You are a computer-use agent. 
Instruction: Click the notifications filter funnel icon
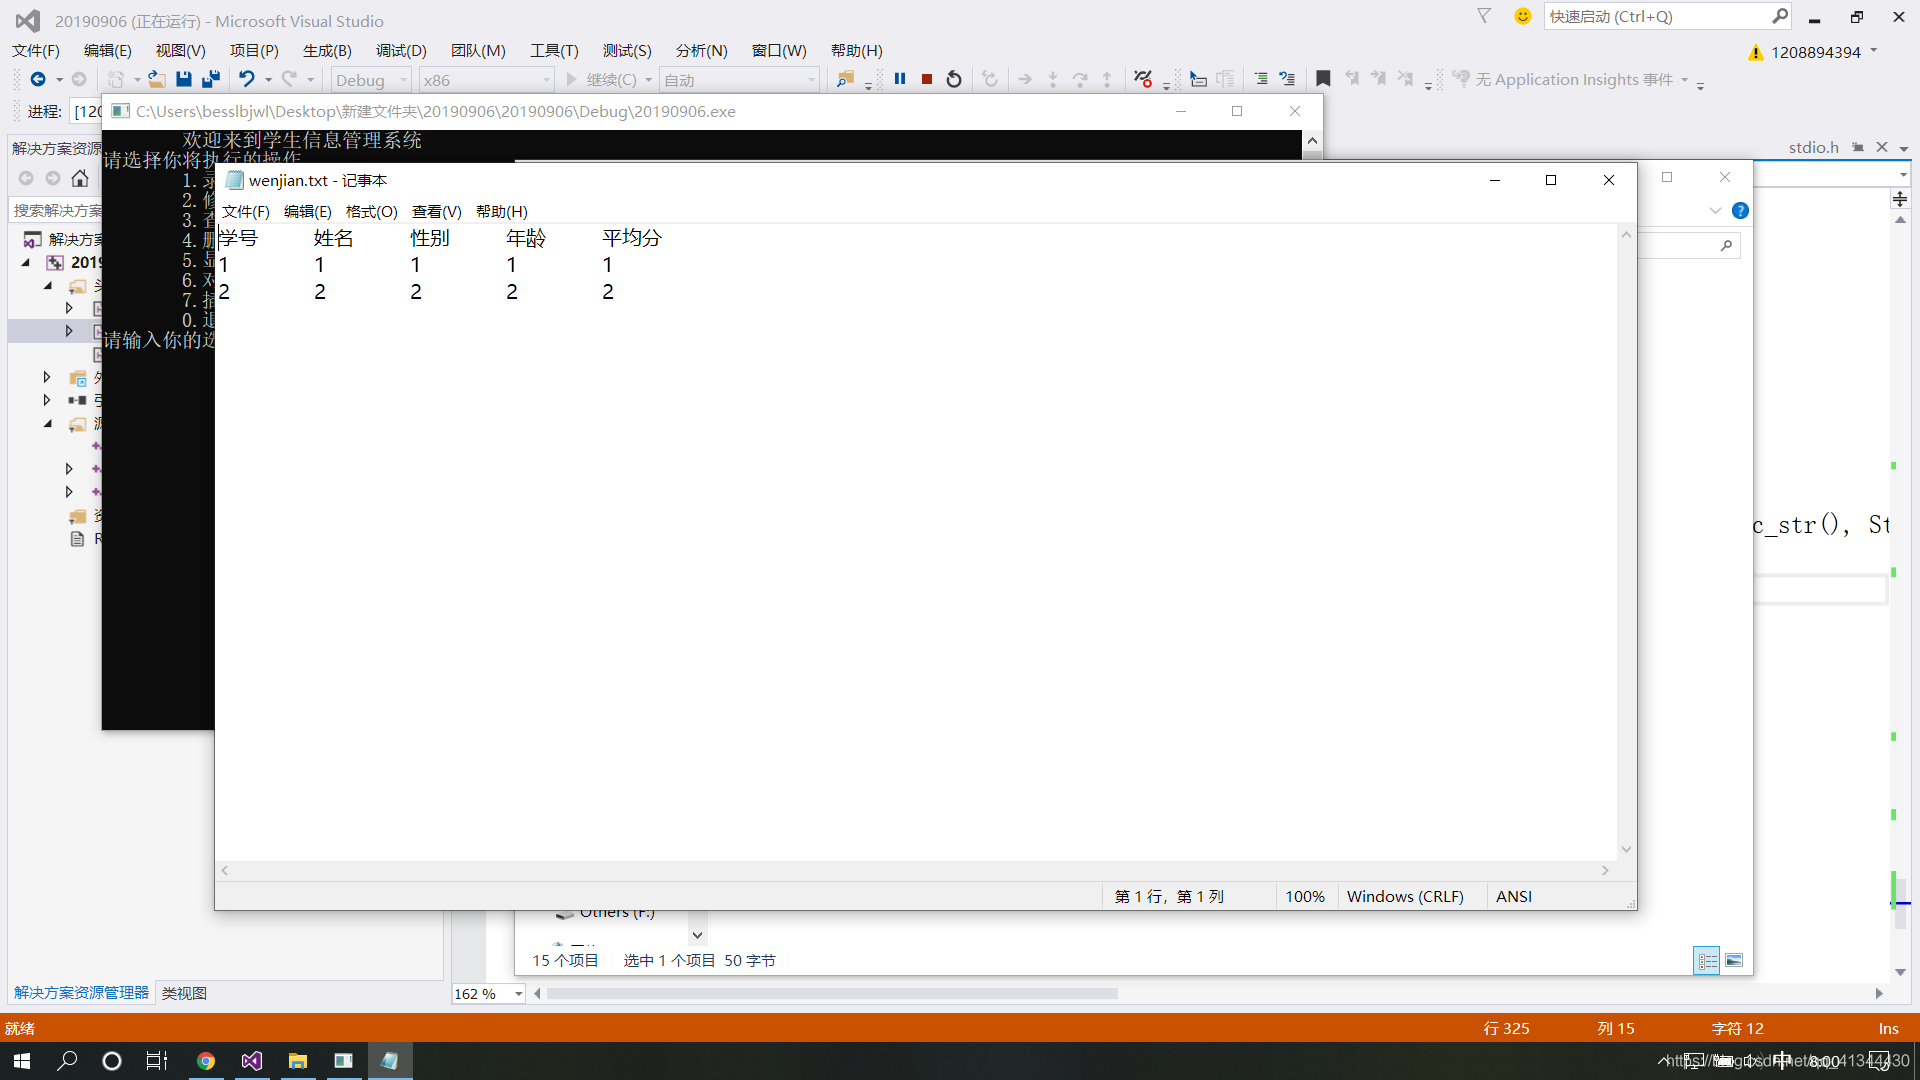[1484, 16]
